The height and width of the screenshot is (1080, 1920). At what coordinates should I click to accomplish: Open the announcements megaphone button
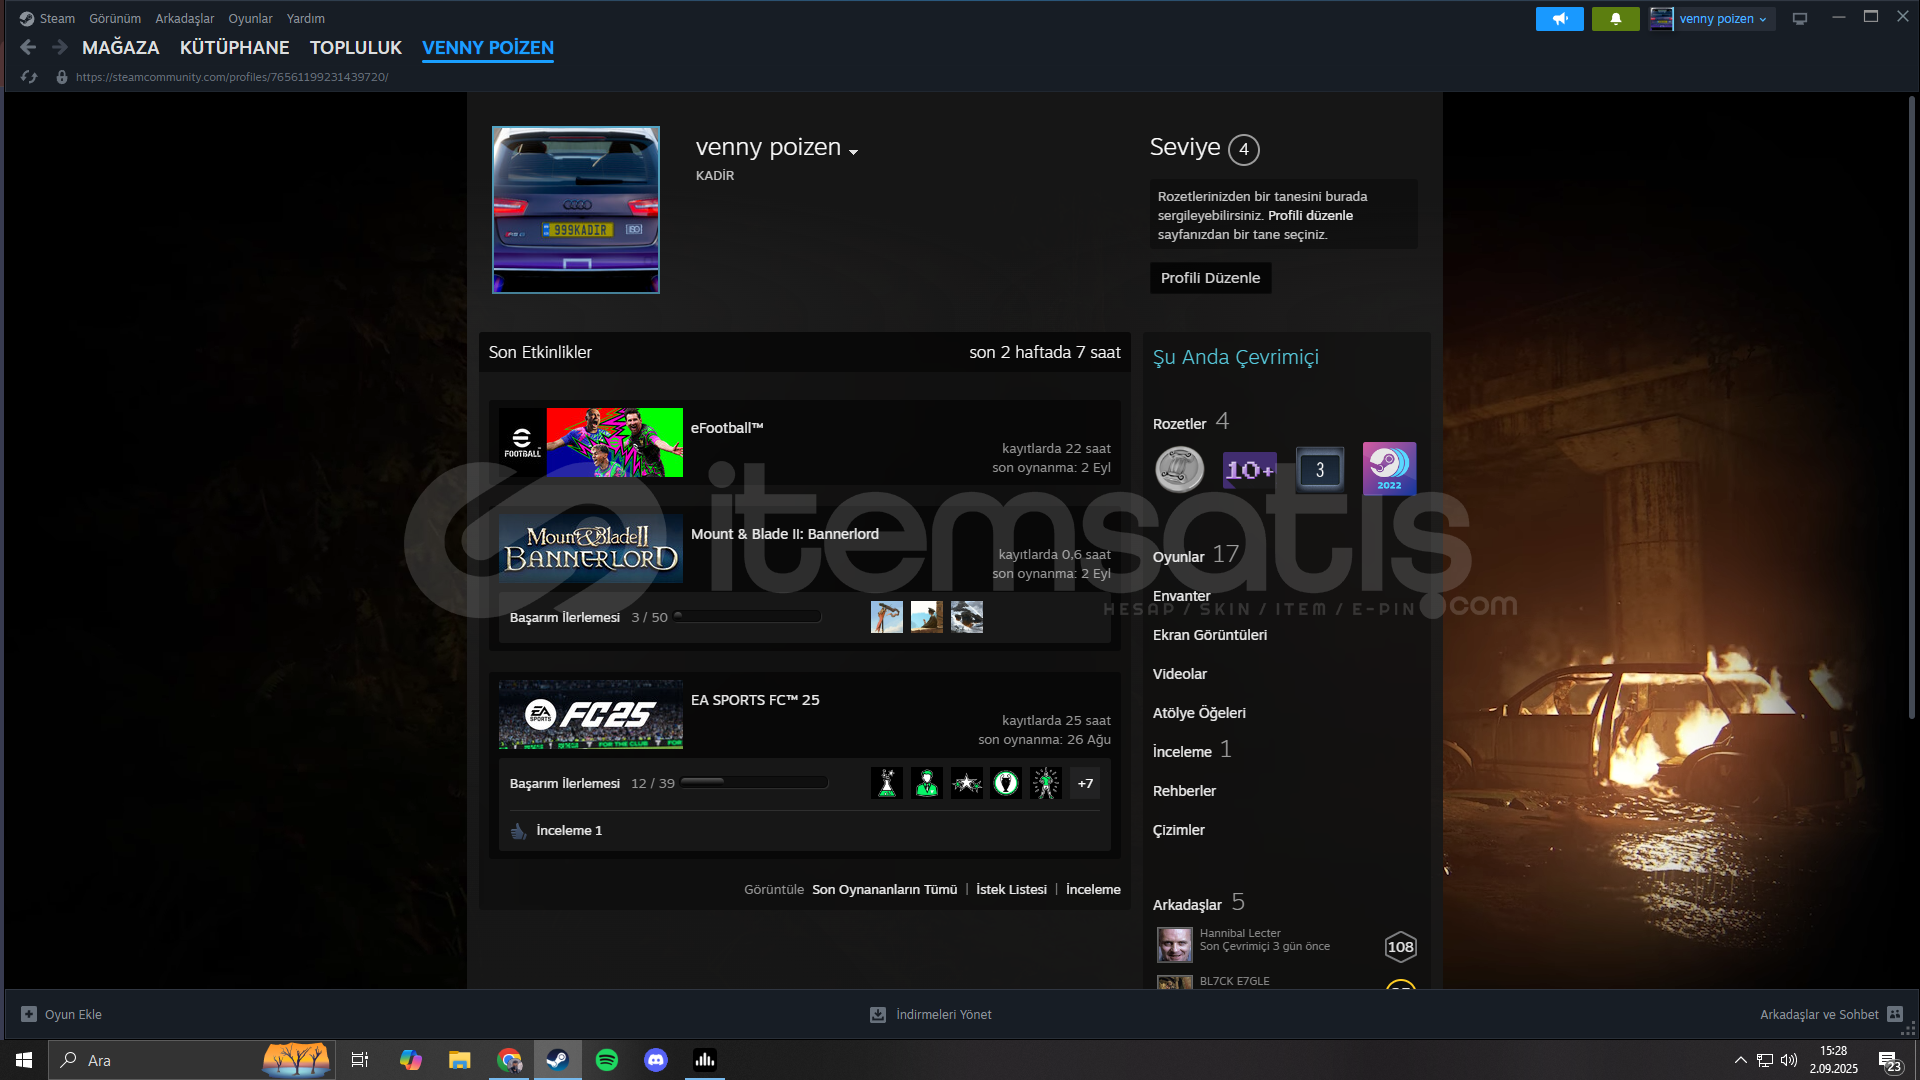click(1559, 19)
